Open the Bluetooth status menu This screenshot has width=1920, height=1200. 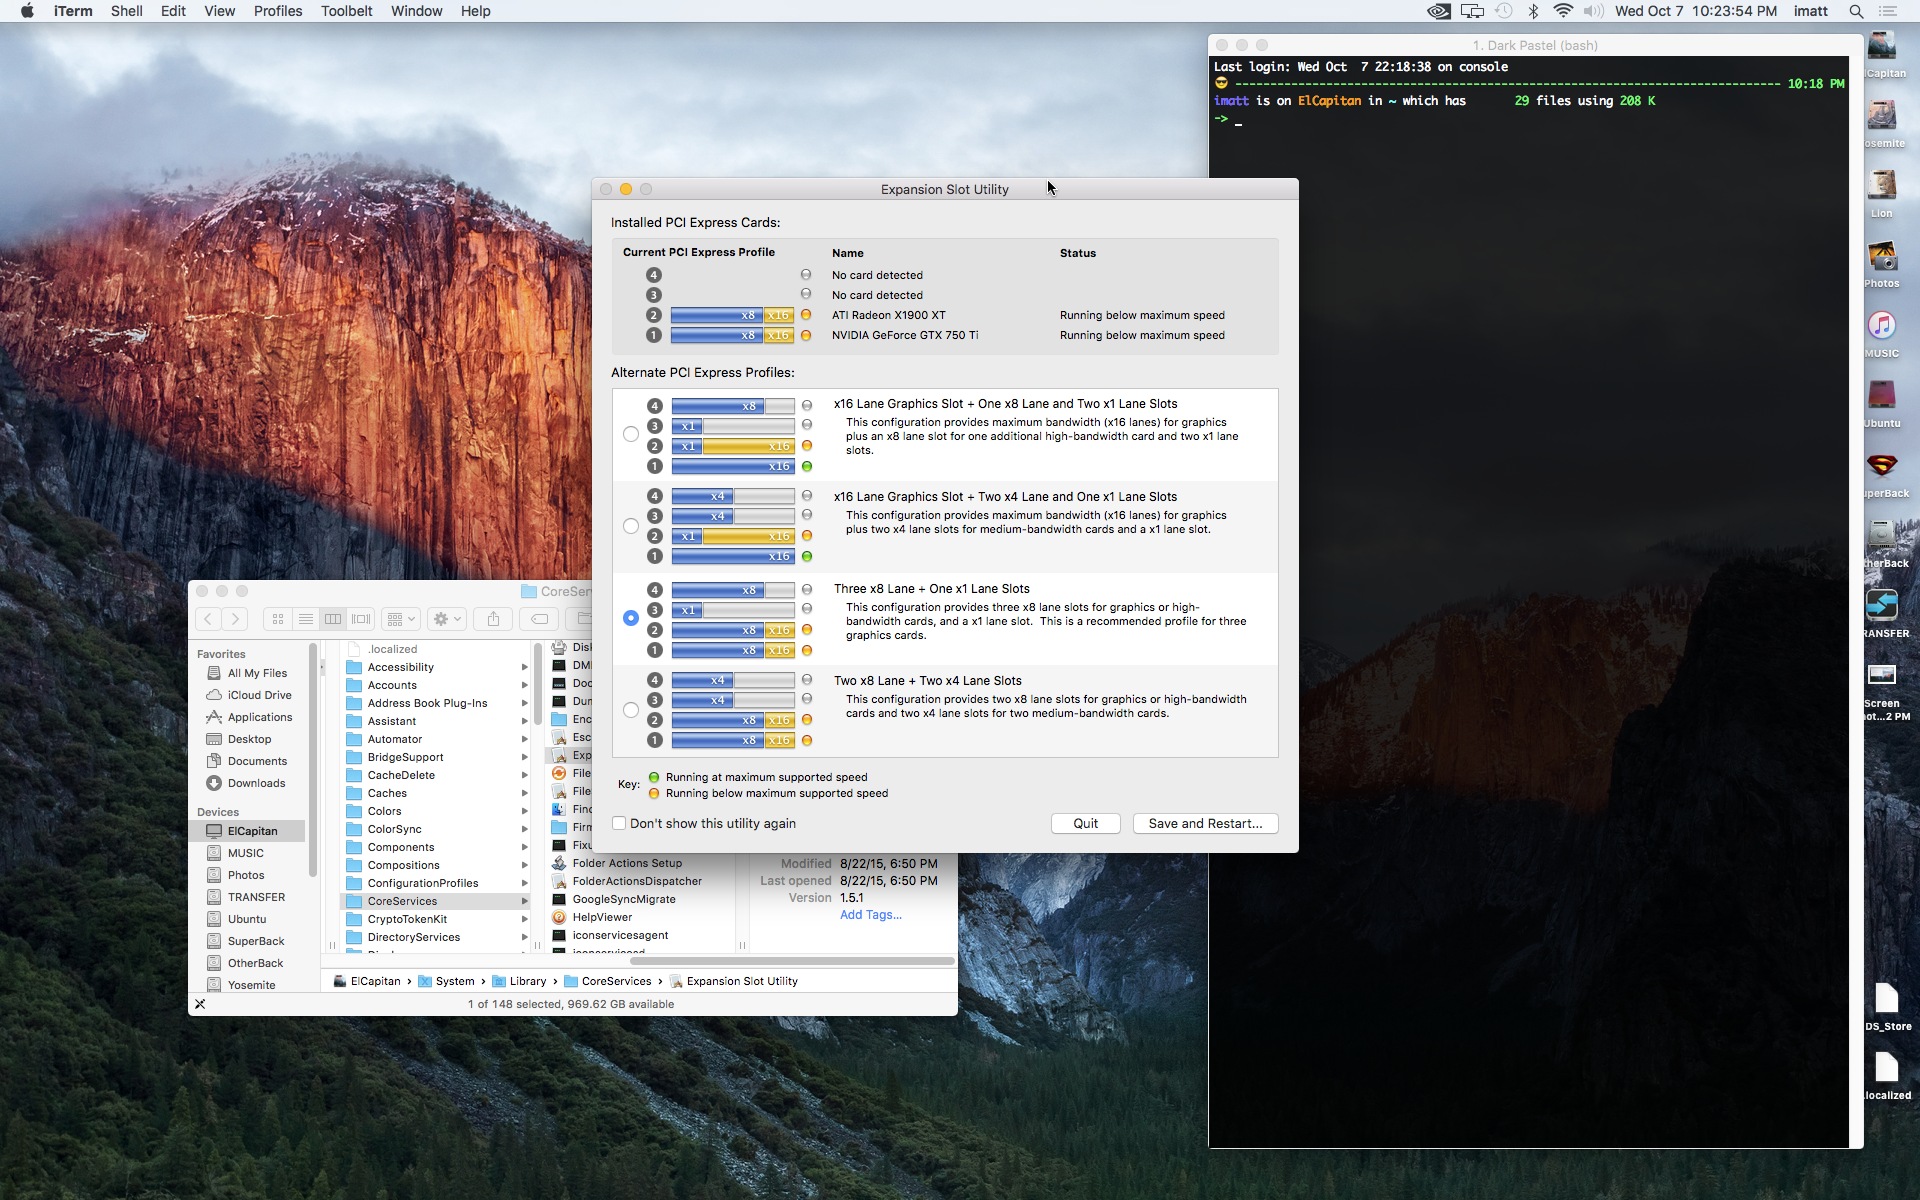(x=1533, y=11)
